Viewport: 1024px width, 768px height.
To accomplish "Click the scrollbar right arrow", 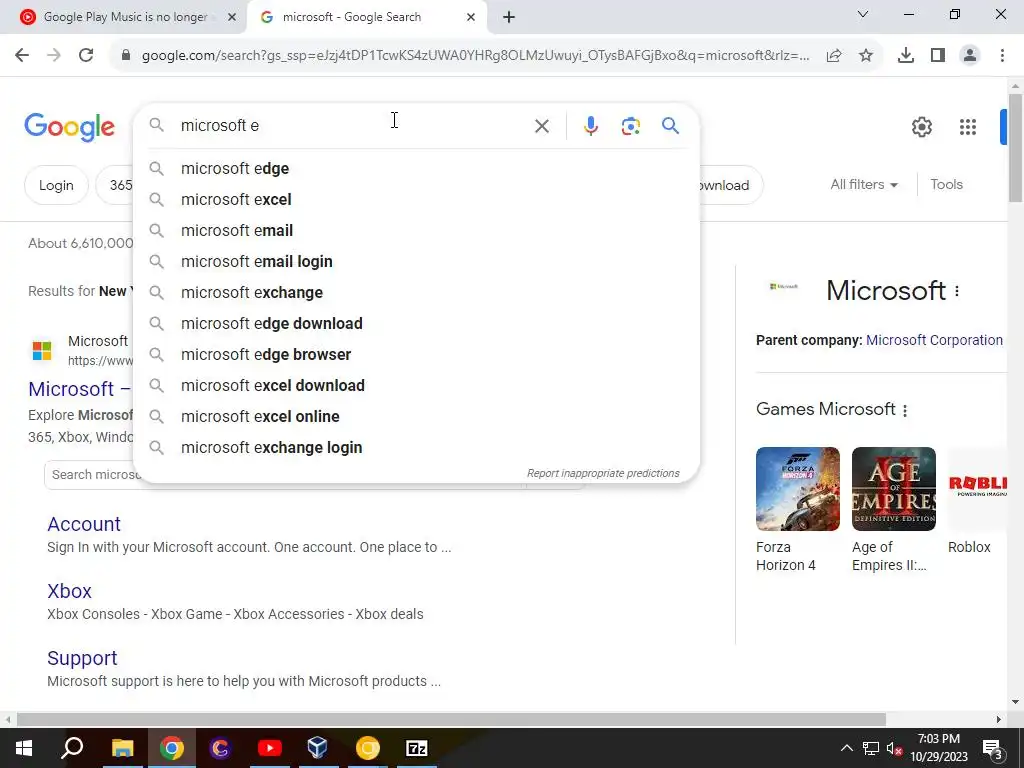I will [x=999, y=720].
